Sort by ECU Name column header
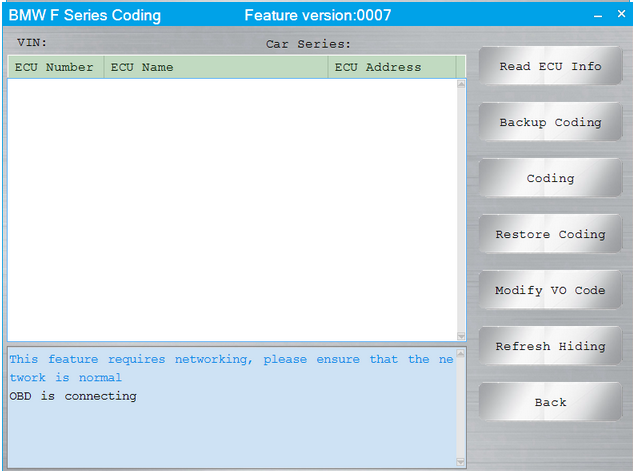The width and height of the screenshot is (633, 471). pos(216,67)
